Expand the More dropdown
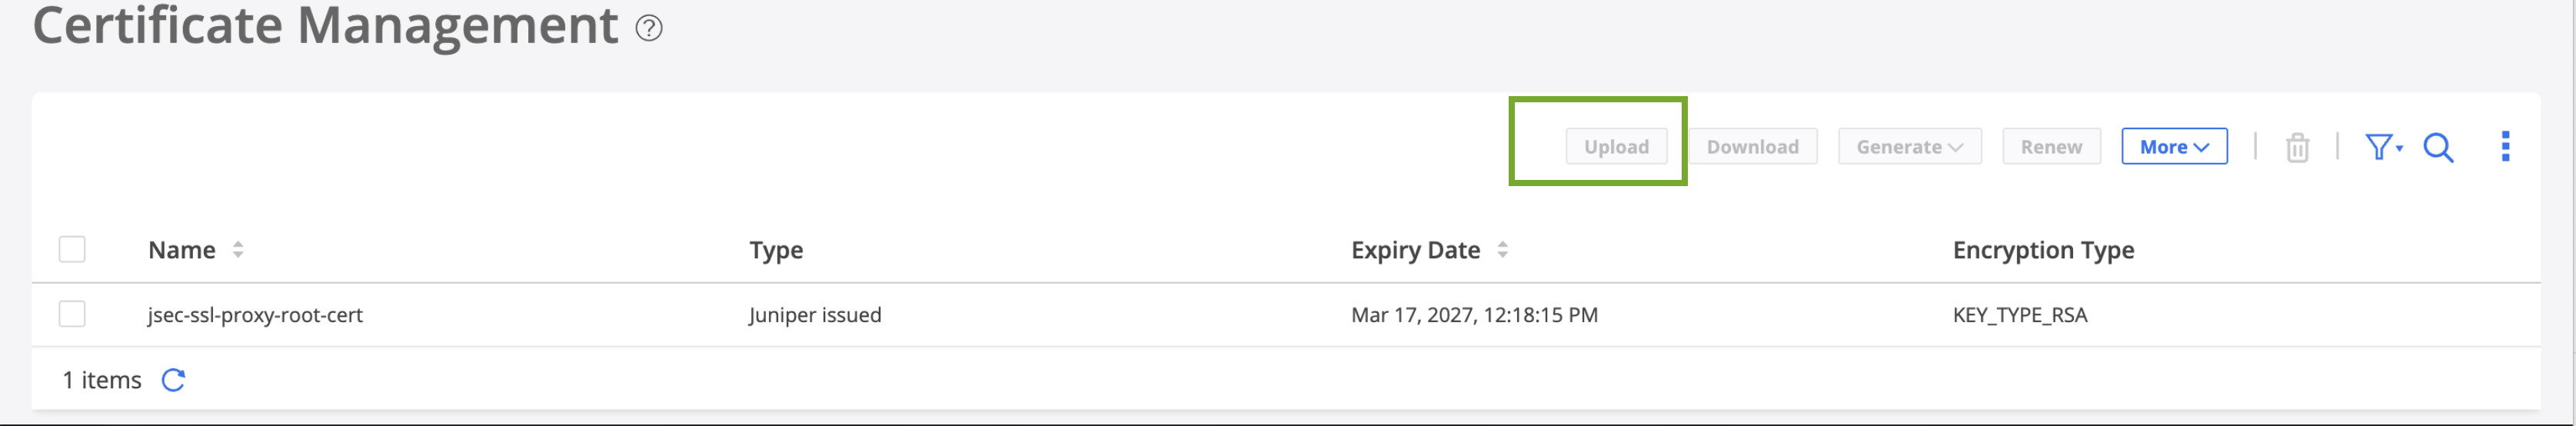Image resolution: width=2576 pixels, height=426 pixels. click(x=2174, y=147)
